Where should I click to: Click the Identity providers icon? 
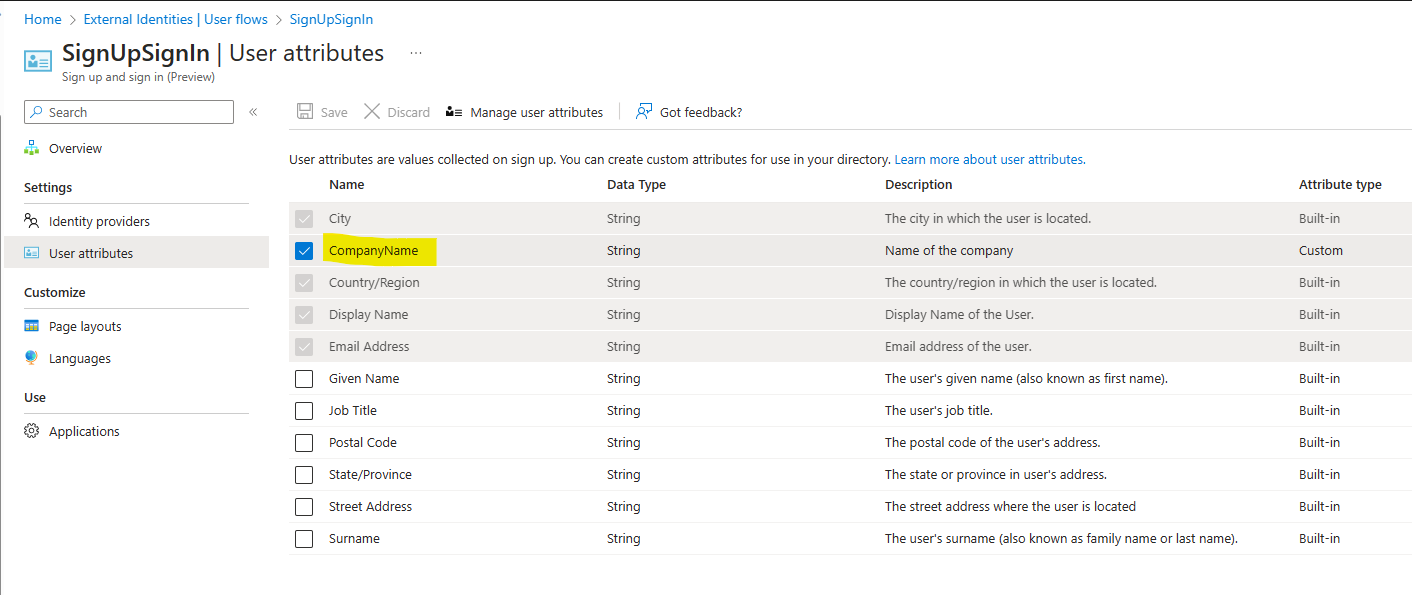(x=31, y=220)
